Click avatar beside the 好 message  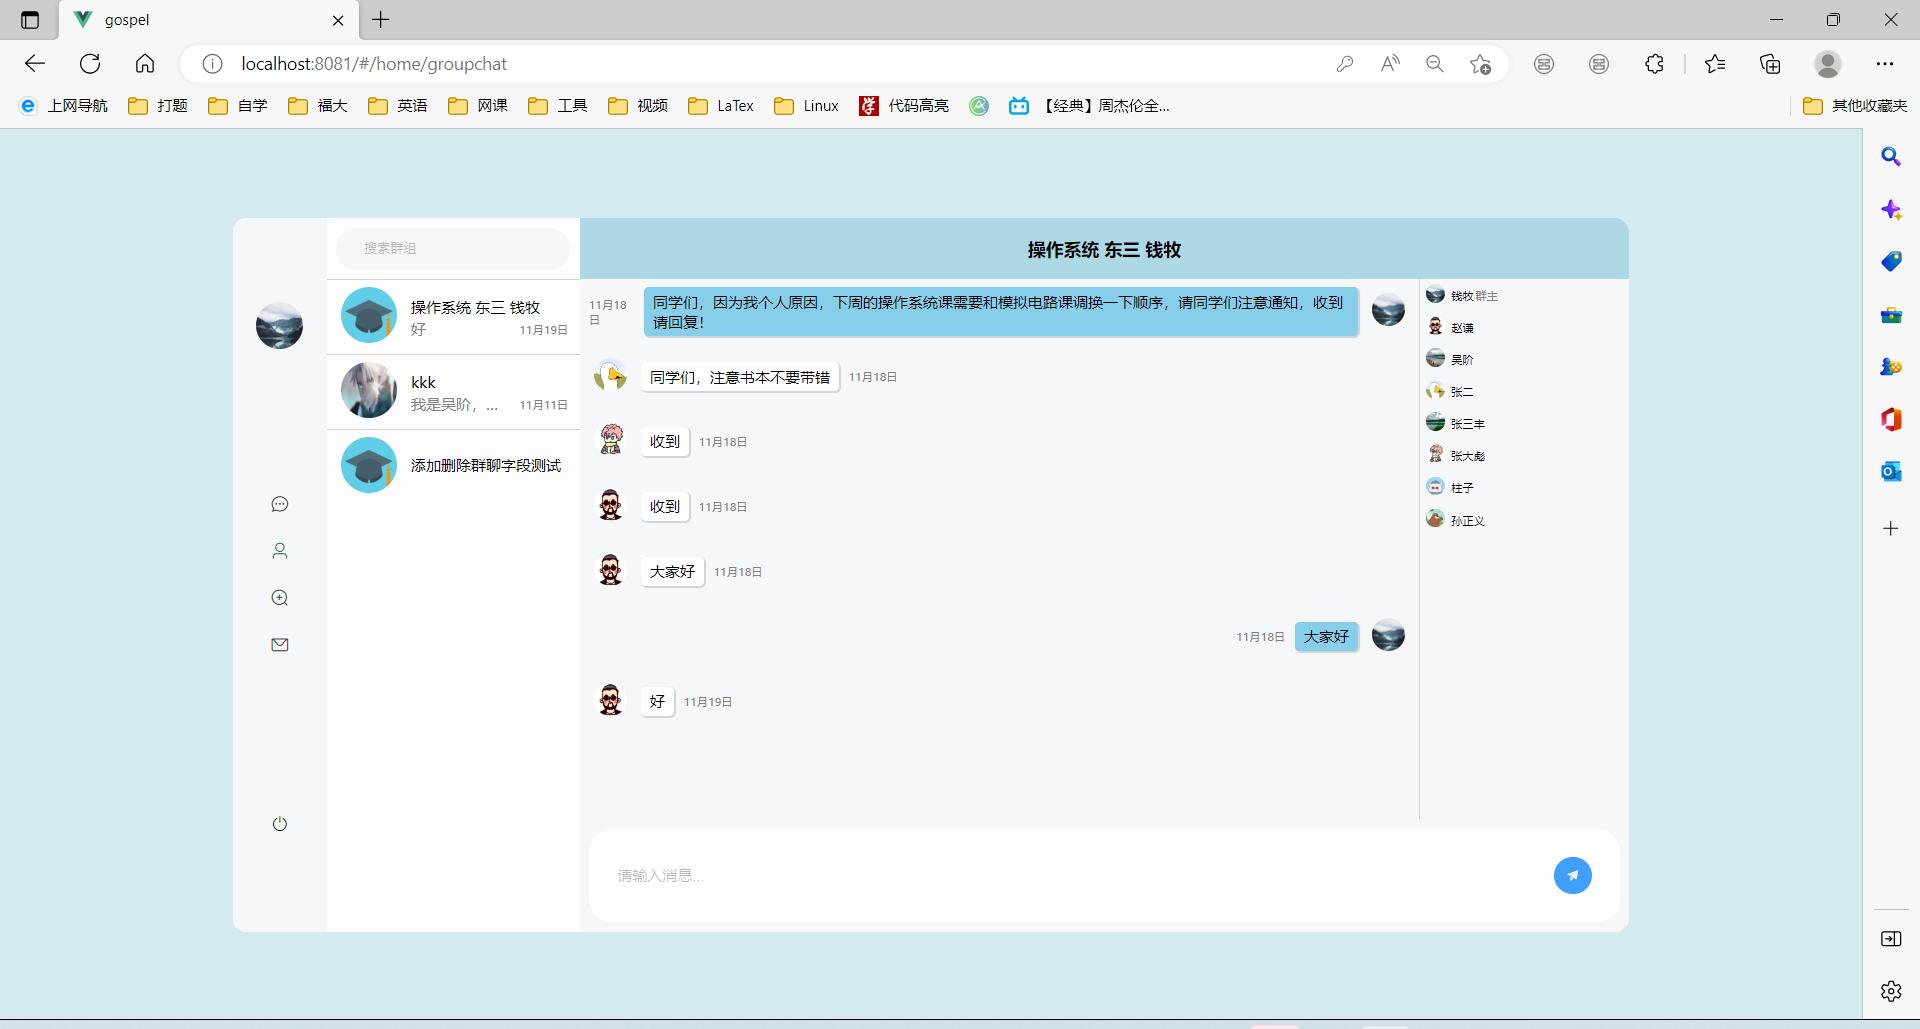[610, 700]
